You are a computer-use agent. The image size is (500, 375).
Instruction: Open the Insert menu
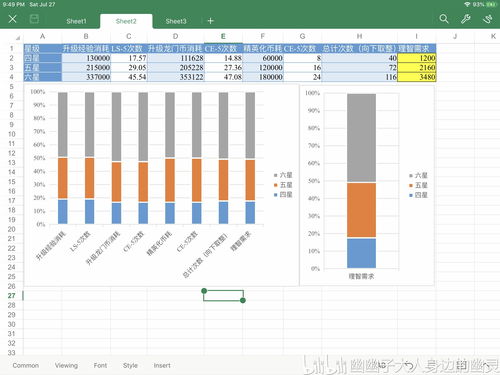(x=162, y=365)
